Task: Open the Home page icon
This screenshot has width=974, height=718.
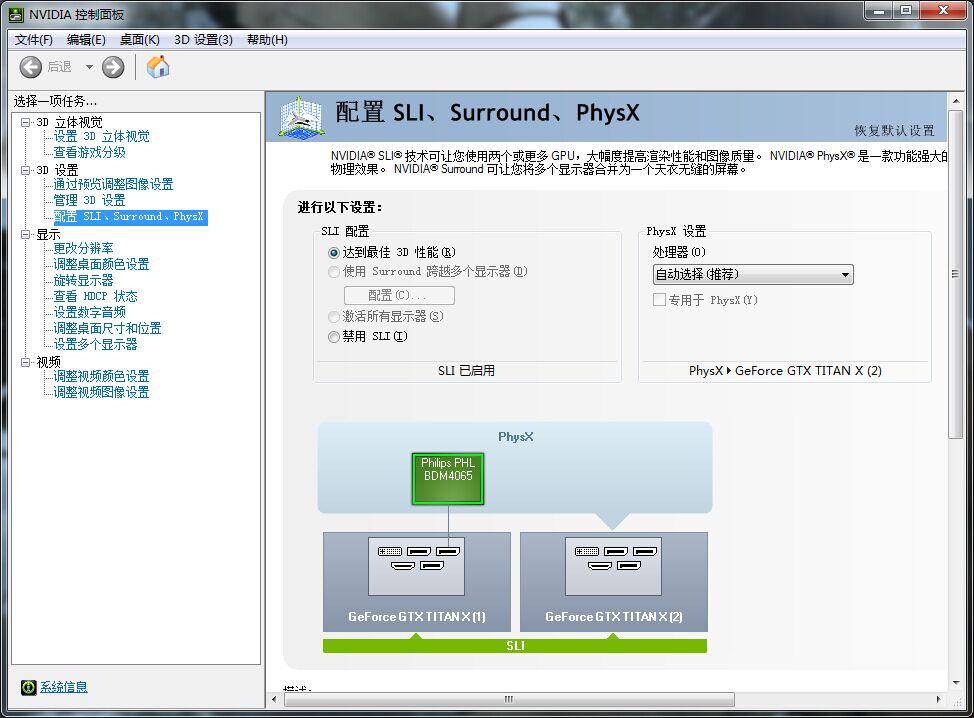Action: [x=158, y=66]
